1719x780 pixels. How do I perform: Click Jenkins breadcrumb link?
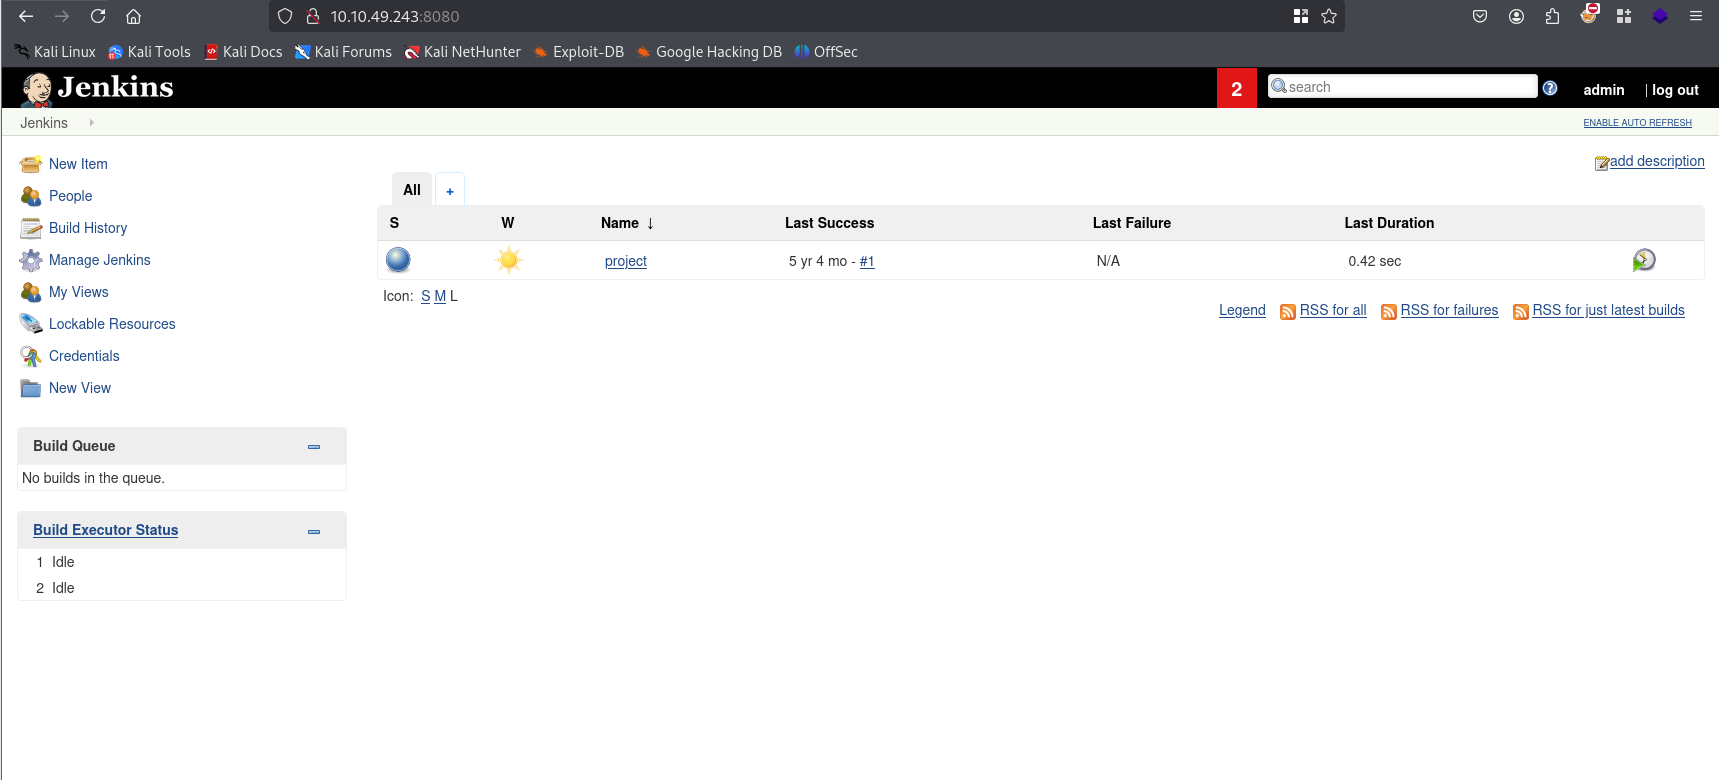pyautogui.click(x=44, y=123)
